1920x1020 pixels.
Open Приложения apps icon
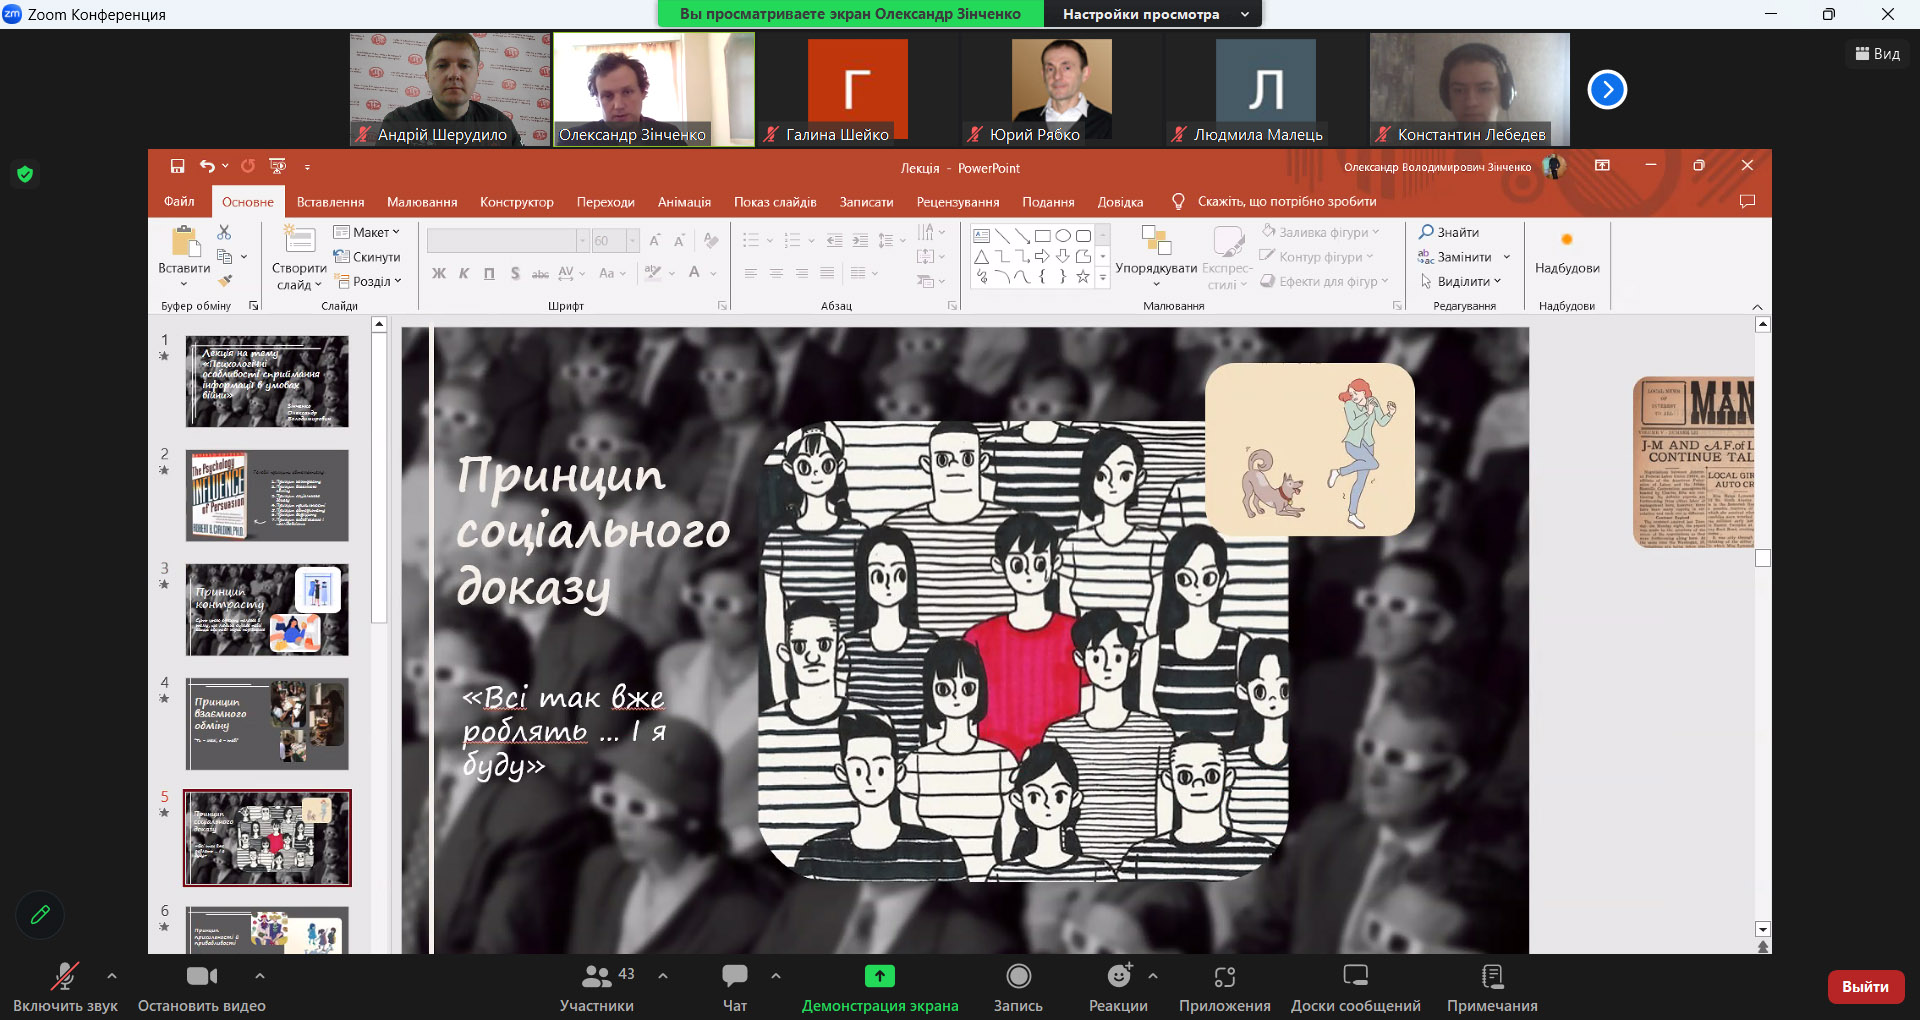(x=1225, y=976)
